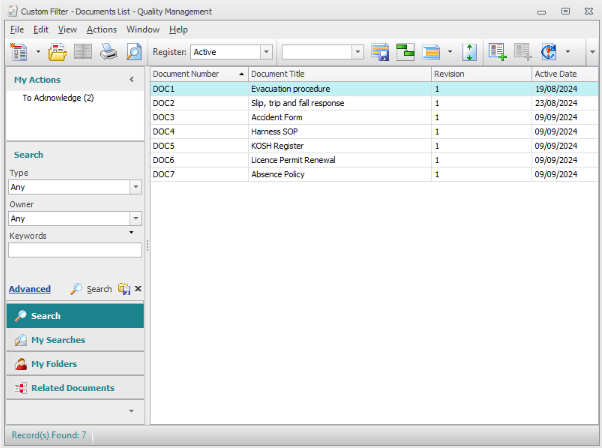Click the 19/08/2024 active date cell
The height and width of the screenshot is (448, 602).
565,89
